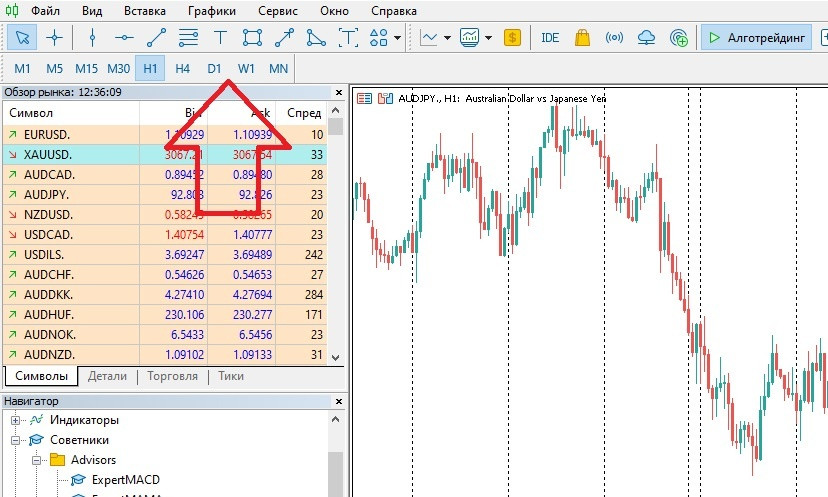
Task: Collapse the Advisors folder node
Action: (36, 461)
